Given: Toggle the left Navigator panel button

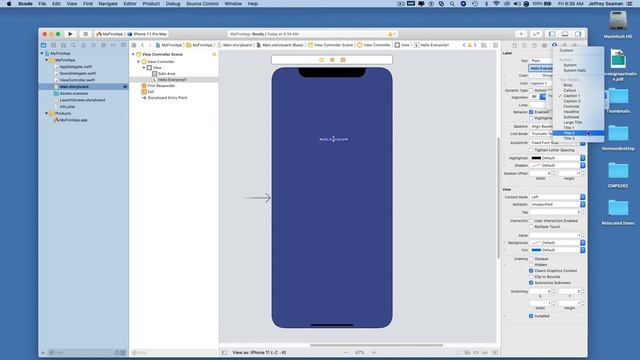Looking at the screenshot, I should coord(551,34).
